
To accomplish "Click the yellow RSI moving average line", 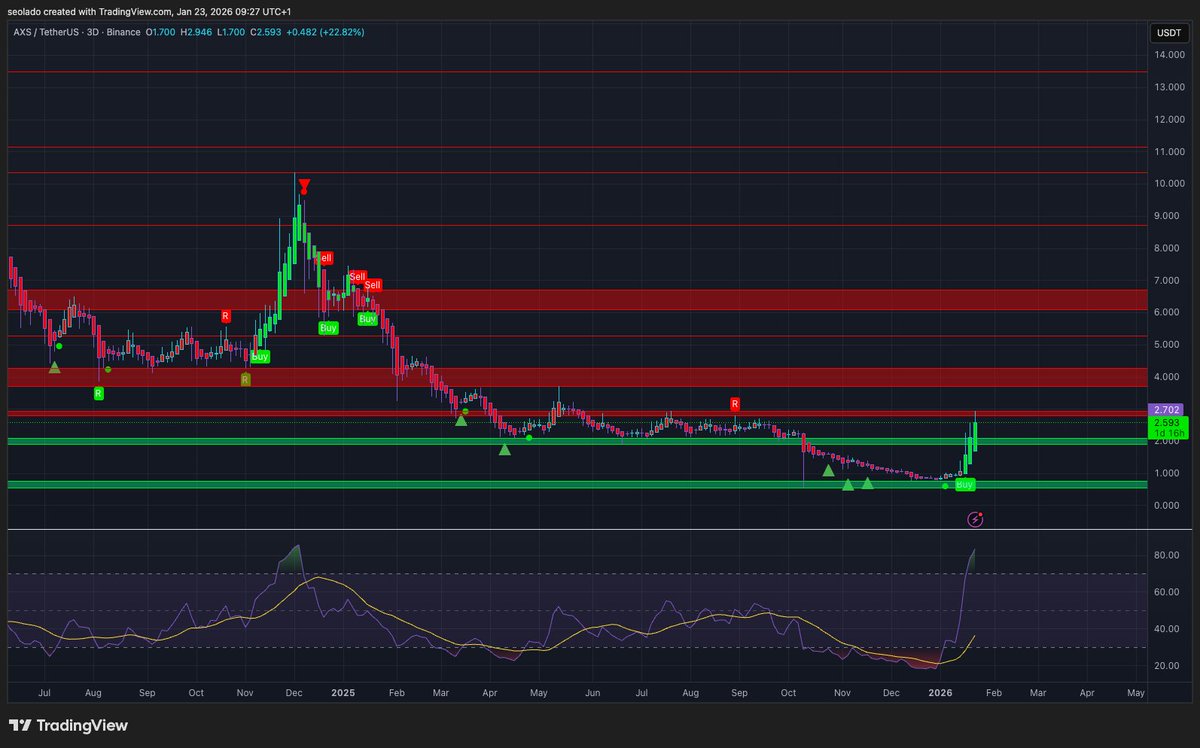I will tap(318, 578).
